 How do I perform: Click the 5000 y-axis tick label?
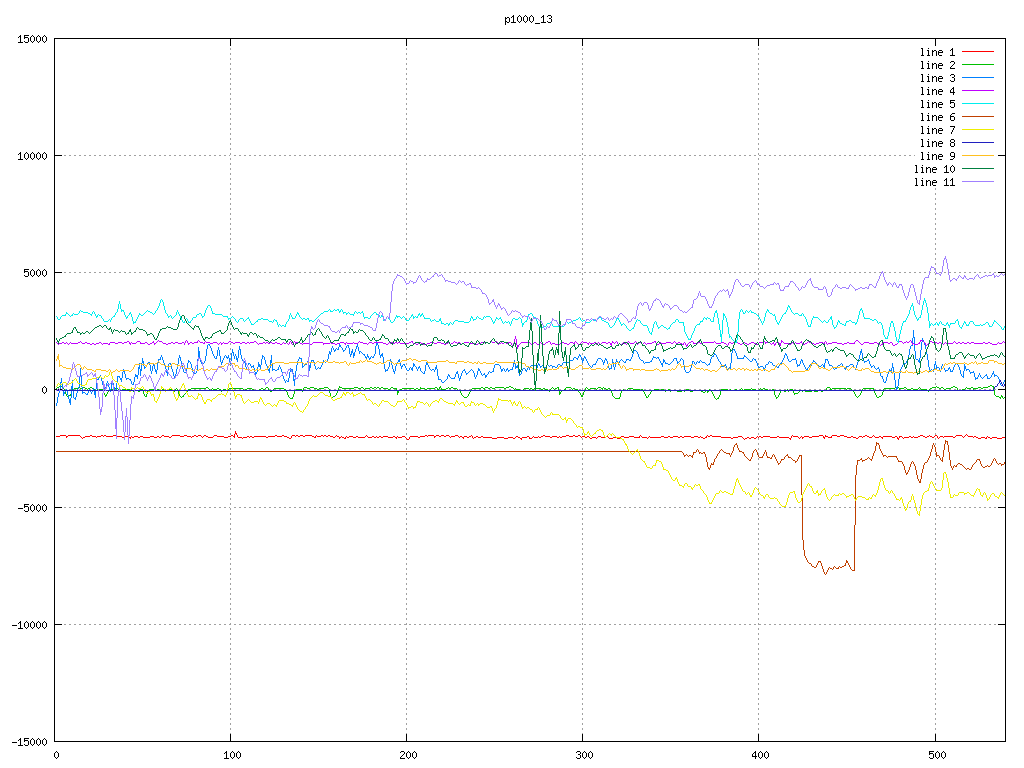pyautogui.click(x=32, y=273)
